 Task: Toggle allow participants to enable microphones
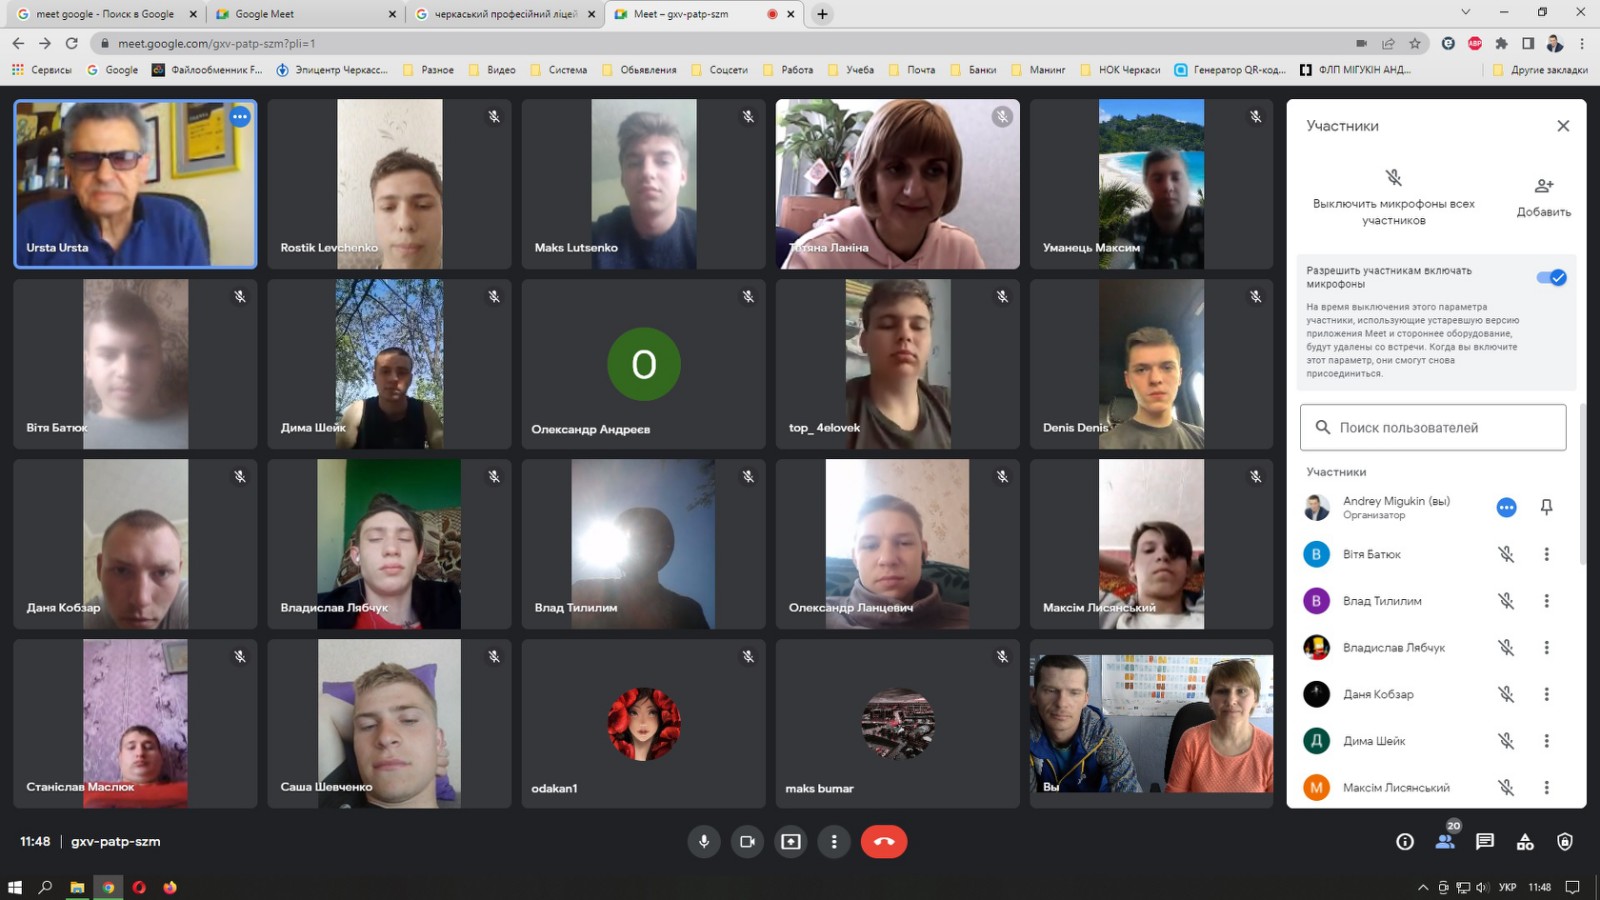point(1551,278)
